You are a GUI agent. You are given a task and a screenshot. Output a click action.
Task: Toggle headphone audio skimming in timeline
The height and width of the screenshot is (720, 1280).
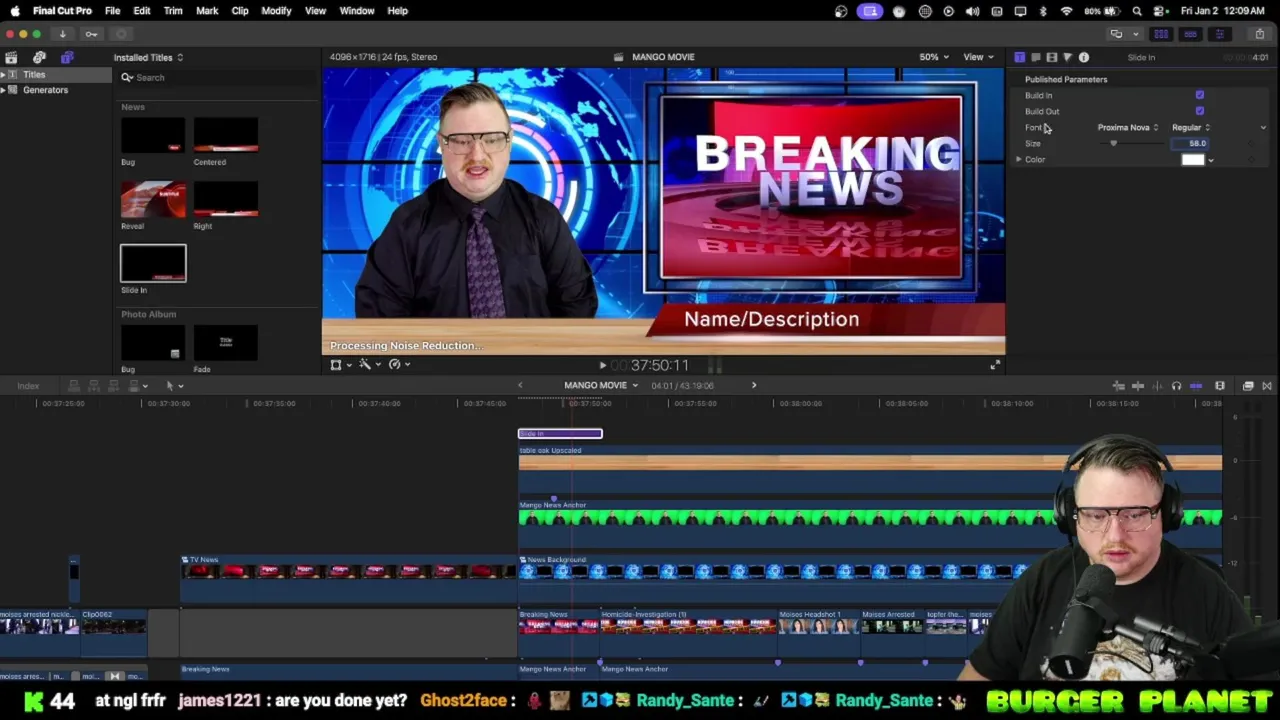(1176, 386)
